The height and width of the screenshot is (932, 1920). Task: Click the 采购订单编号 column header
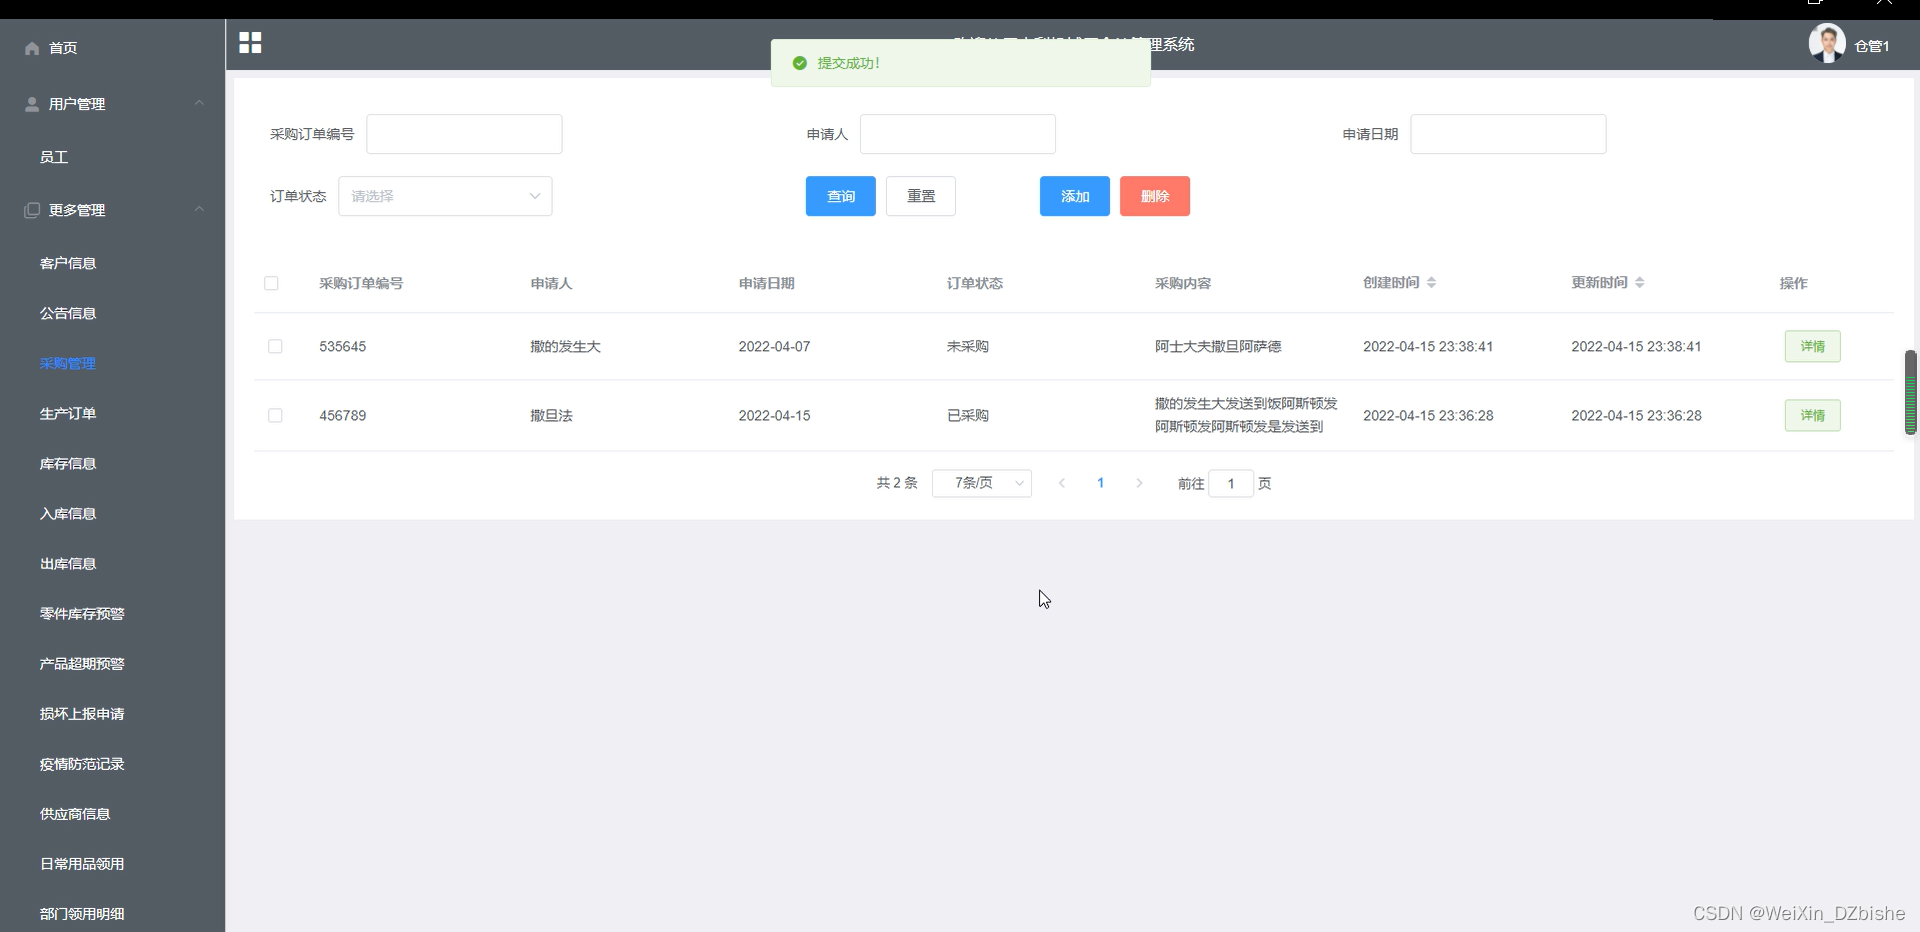(x=361, y=283)
